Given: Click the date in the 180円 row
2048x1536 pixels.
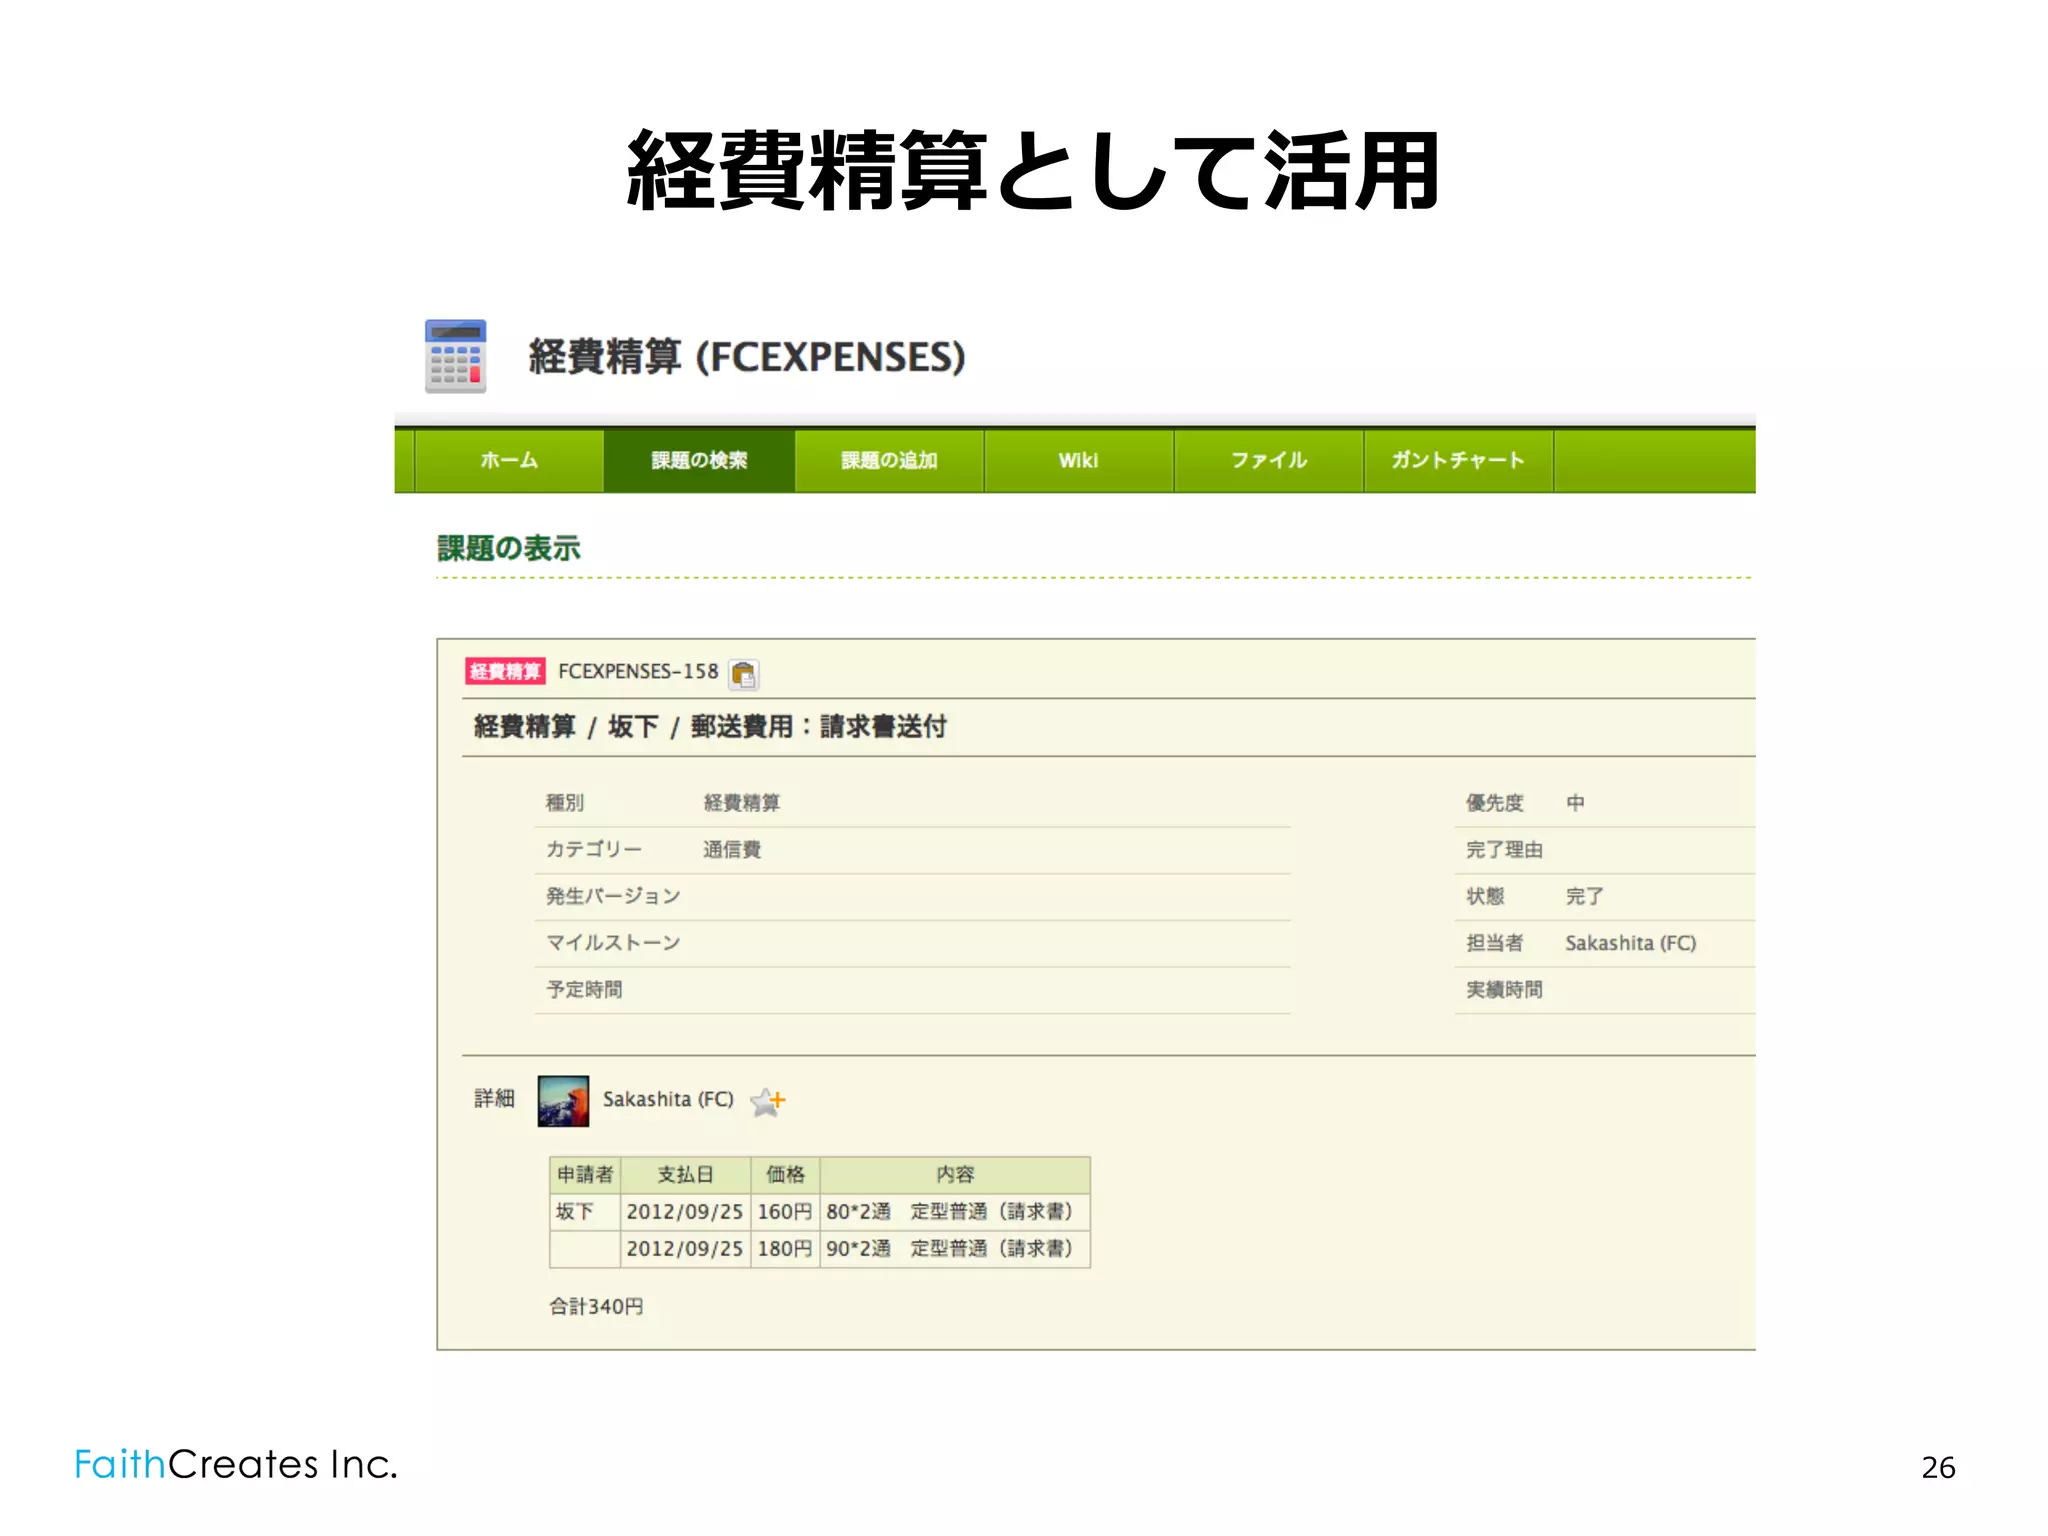Looking at the screenshot, I should click(685, 1248).
